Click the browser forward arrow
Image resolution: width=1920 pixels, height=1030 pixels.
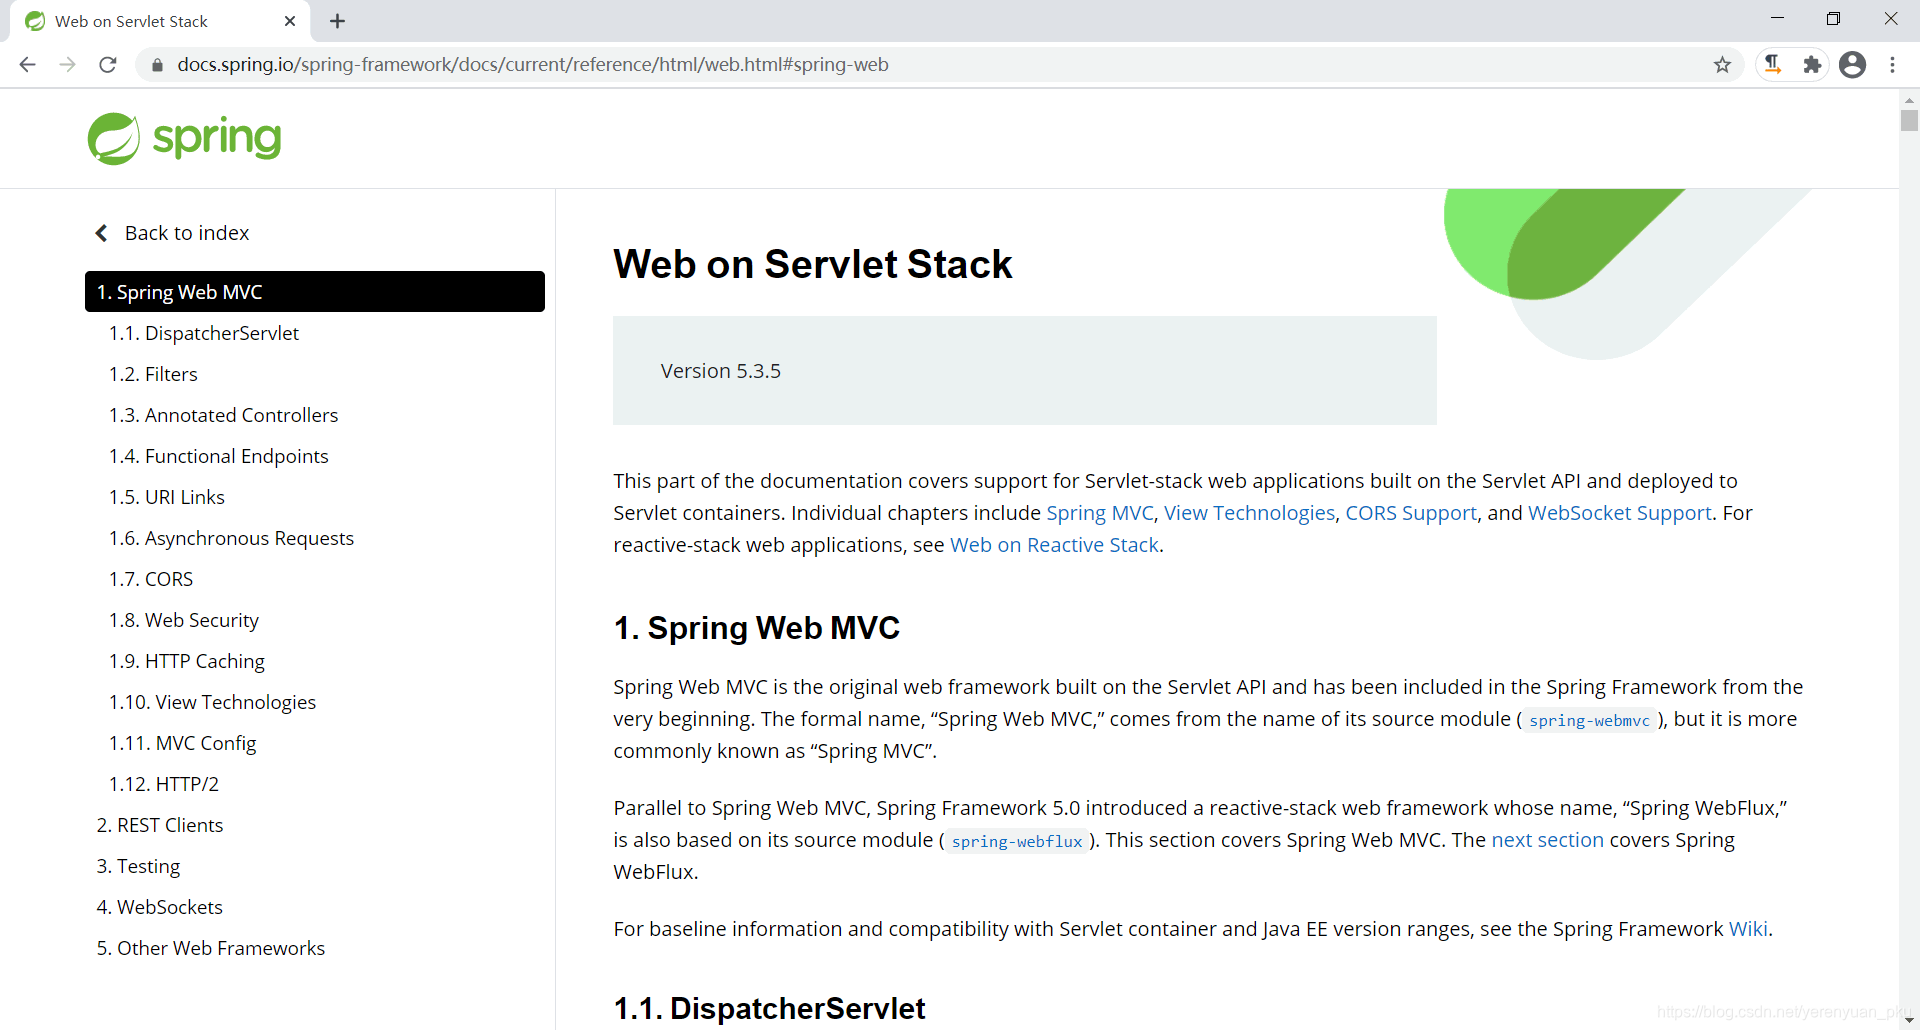(x=67, y=64)
